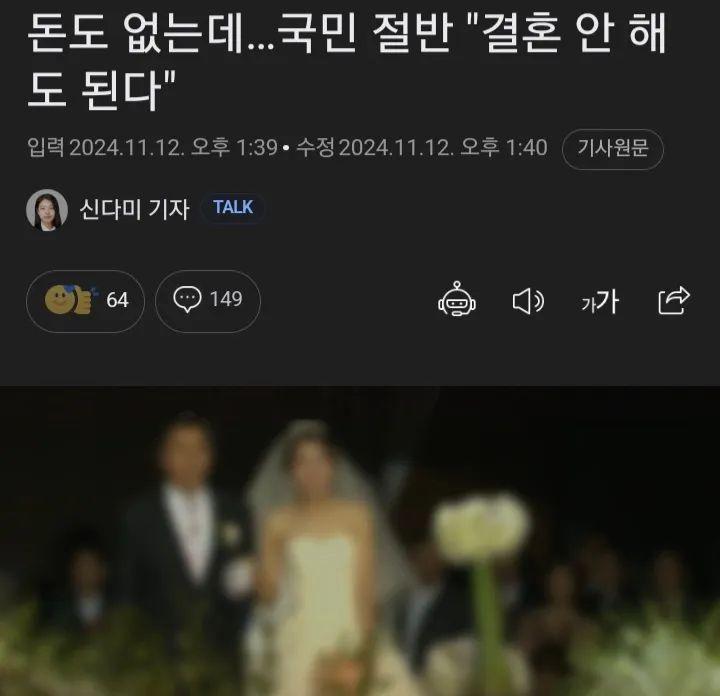Click the 64 reactions count
Viewport: 720px width, 696px height.
point(117,300)
